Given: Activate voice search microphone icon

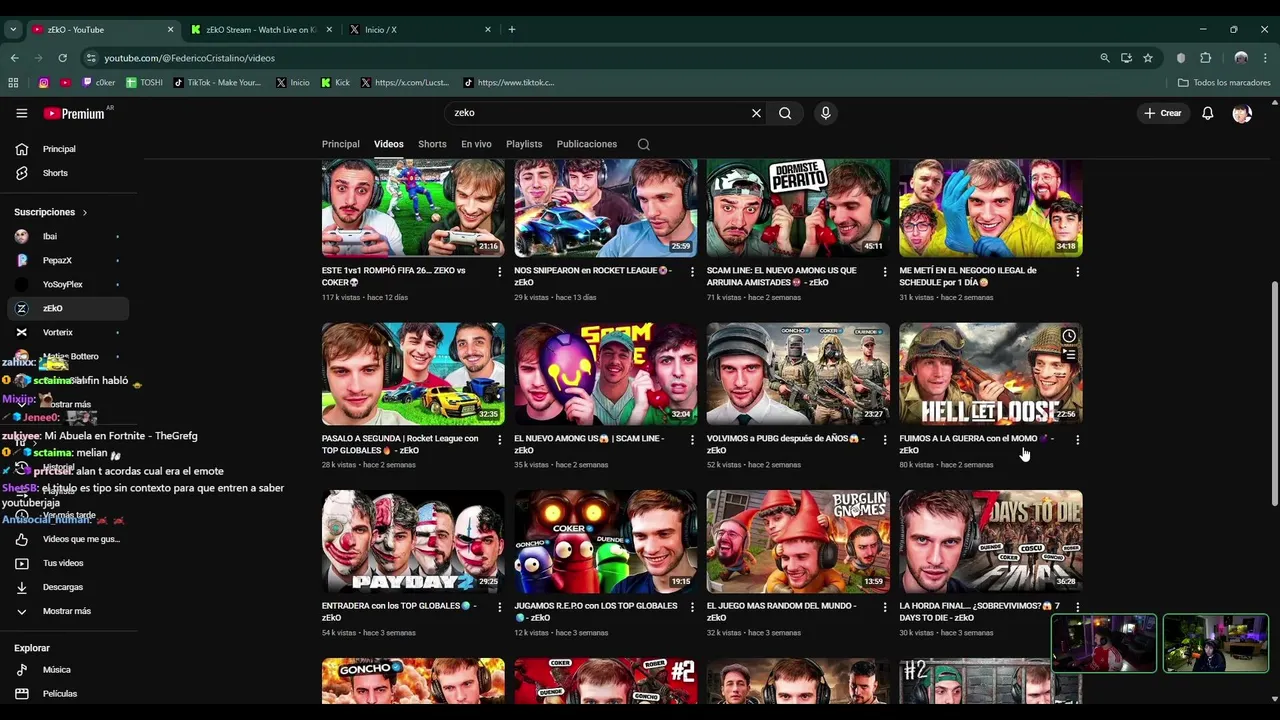Looking at the screenshot, I should coord(825,113).
